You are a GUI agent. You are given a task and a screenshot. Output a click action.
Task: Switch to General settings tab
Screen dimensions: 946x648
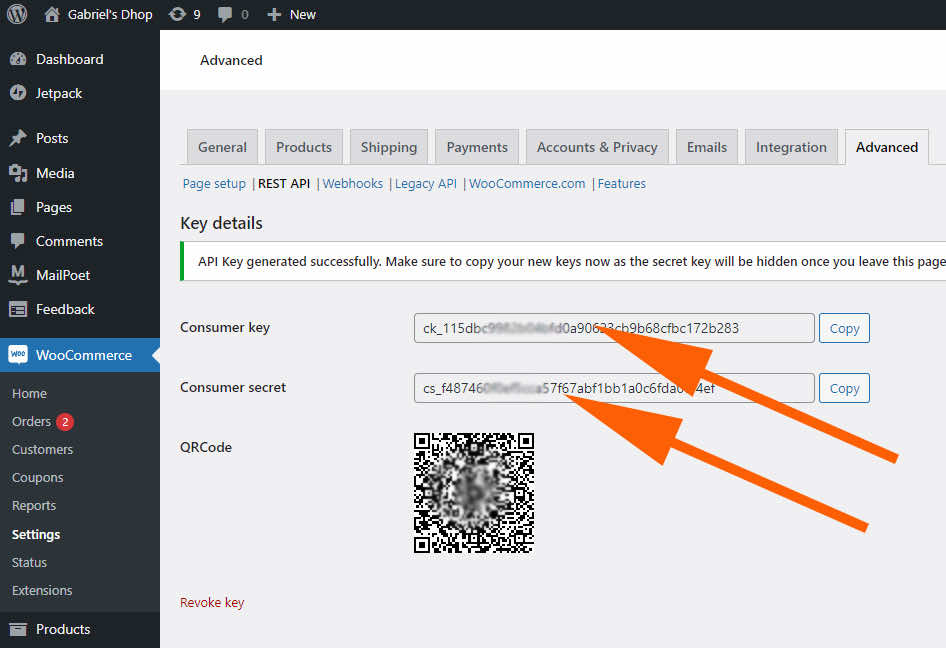point(222,147)
